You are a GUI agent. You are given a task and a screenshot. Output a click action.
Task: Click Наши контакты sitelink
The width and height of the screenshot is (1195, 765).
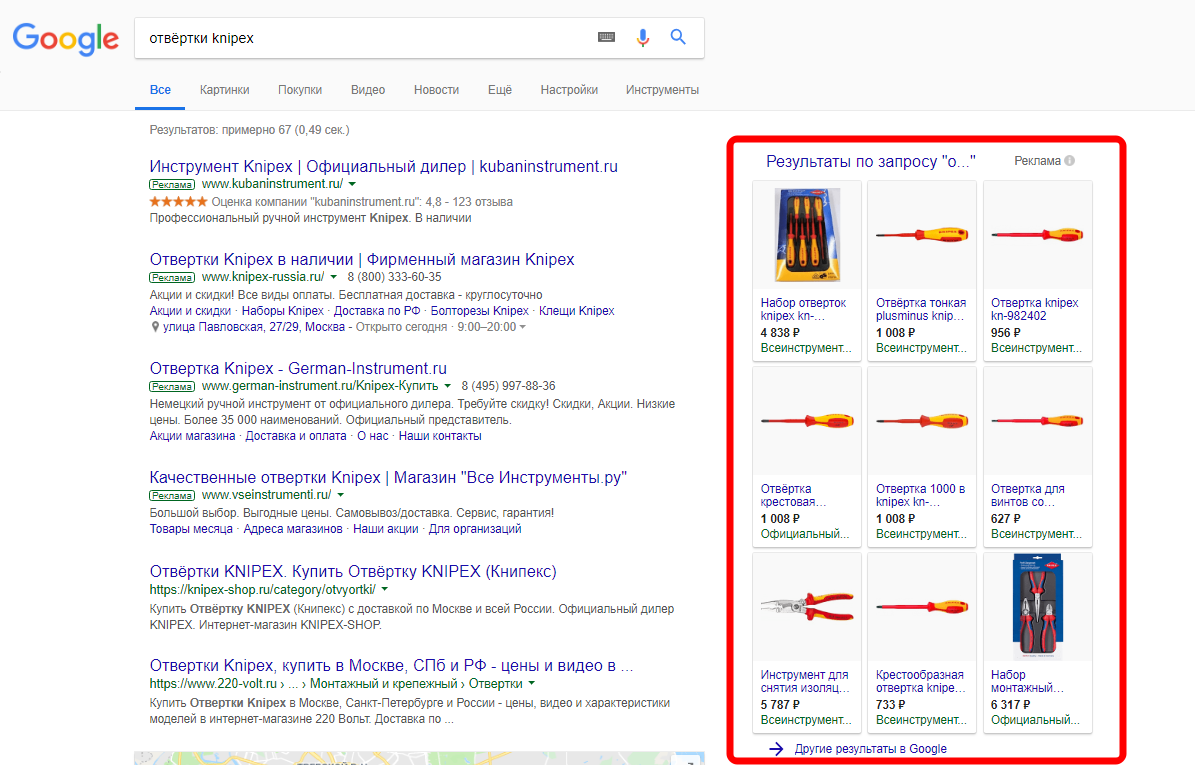[440, 436]
